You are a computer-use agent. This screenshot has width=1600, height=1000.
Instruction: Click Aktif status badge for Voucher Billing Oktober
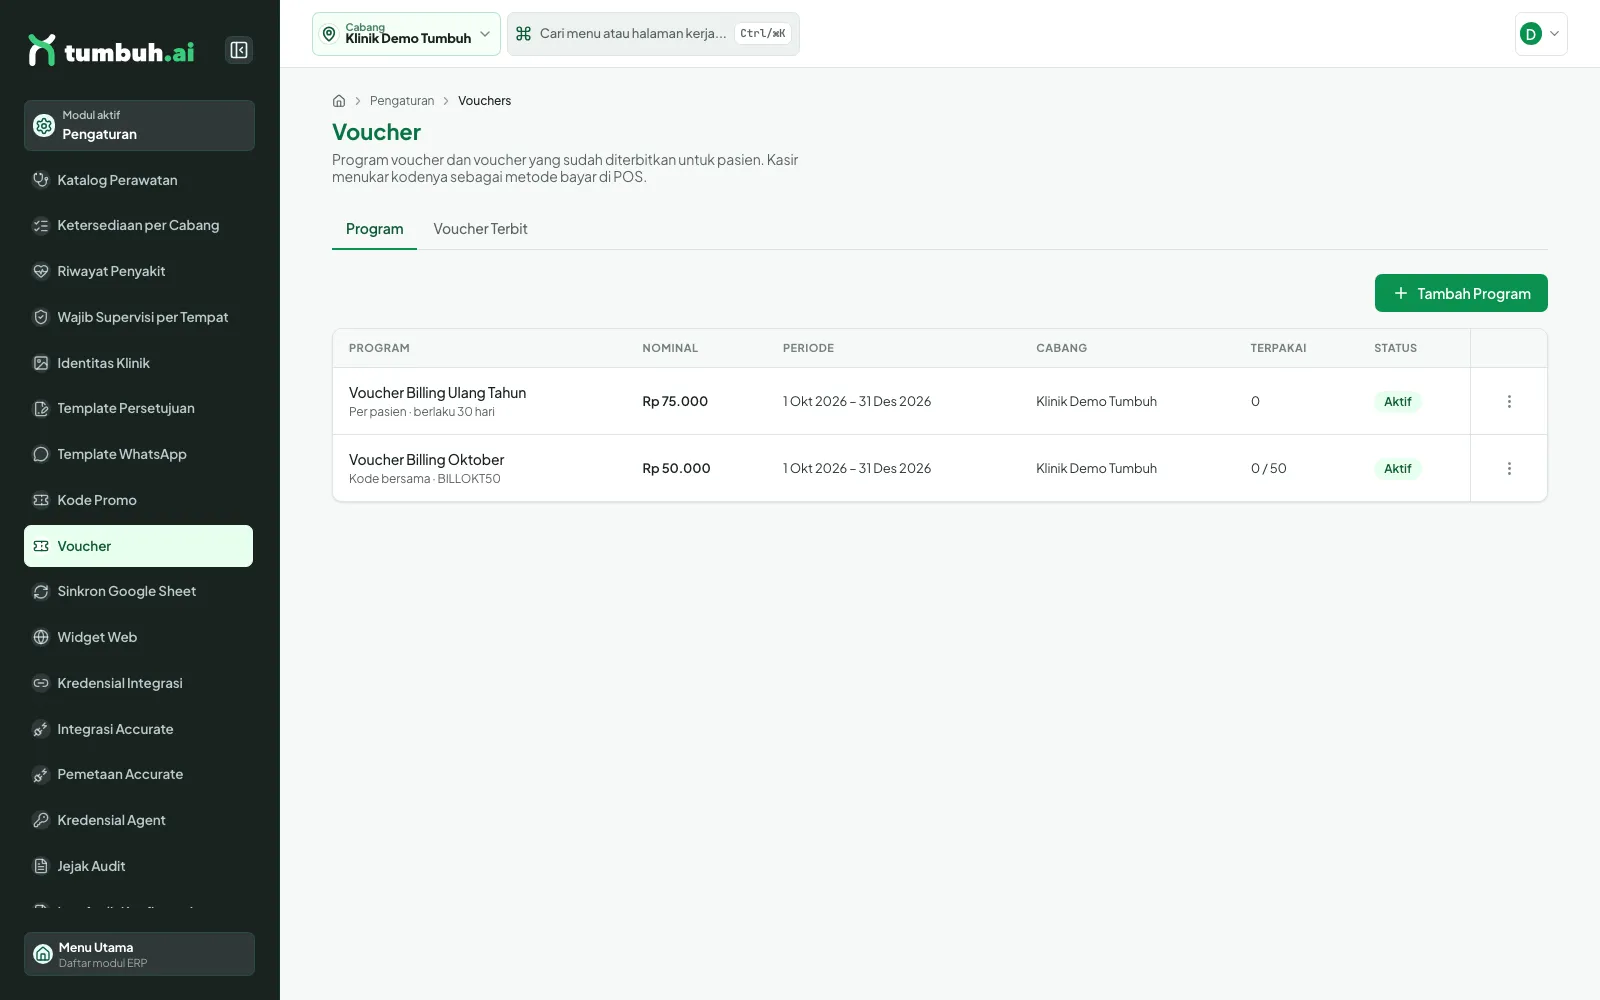[x=1398, y=468]
